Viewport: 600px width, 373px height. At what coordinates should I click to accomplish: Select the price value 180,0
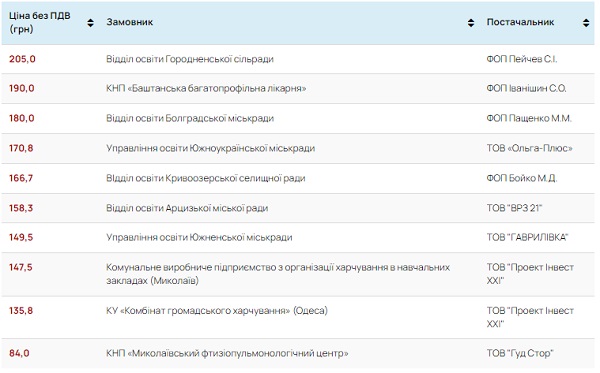coord(22,118)
